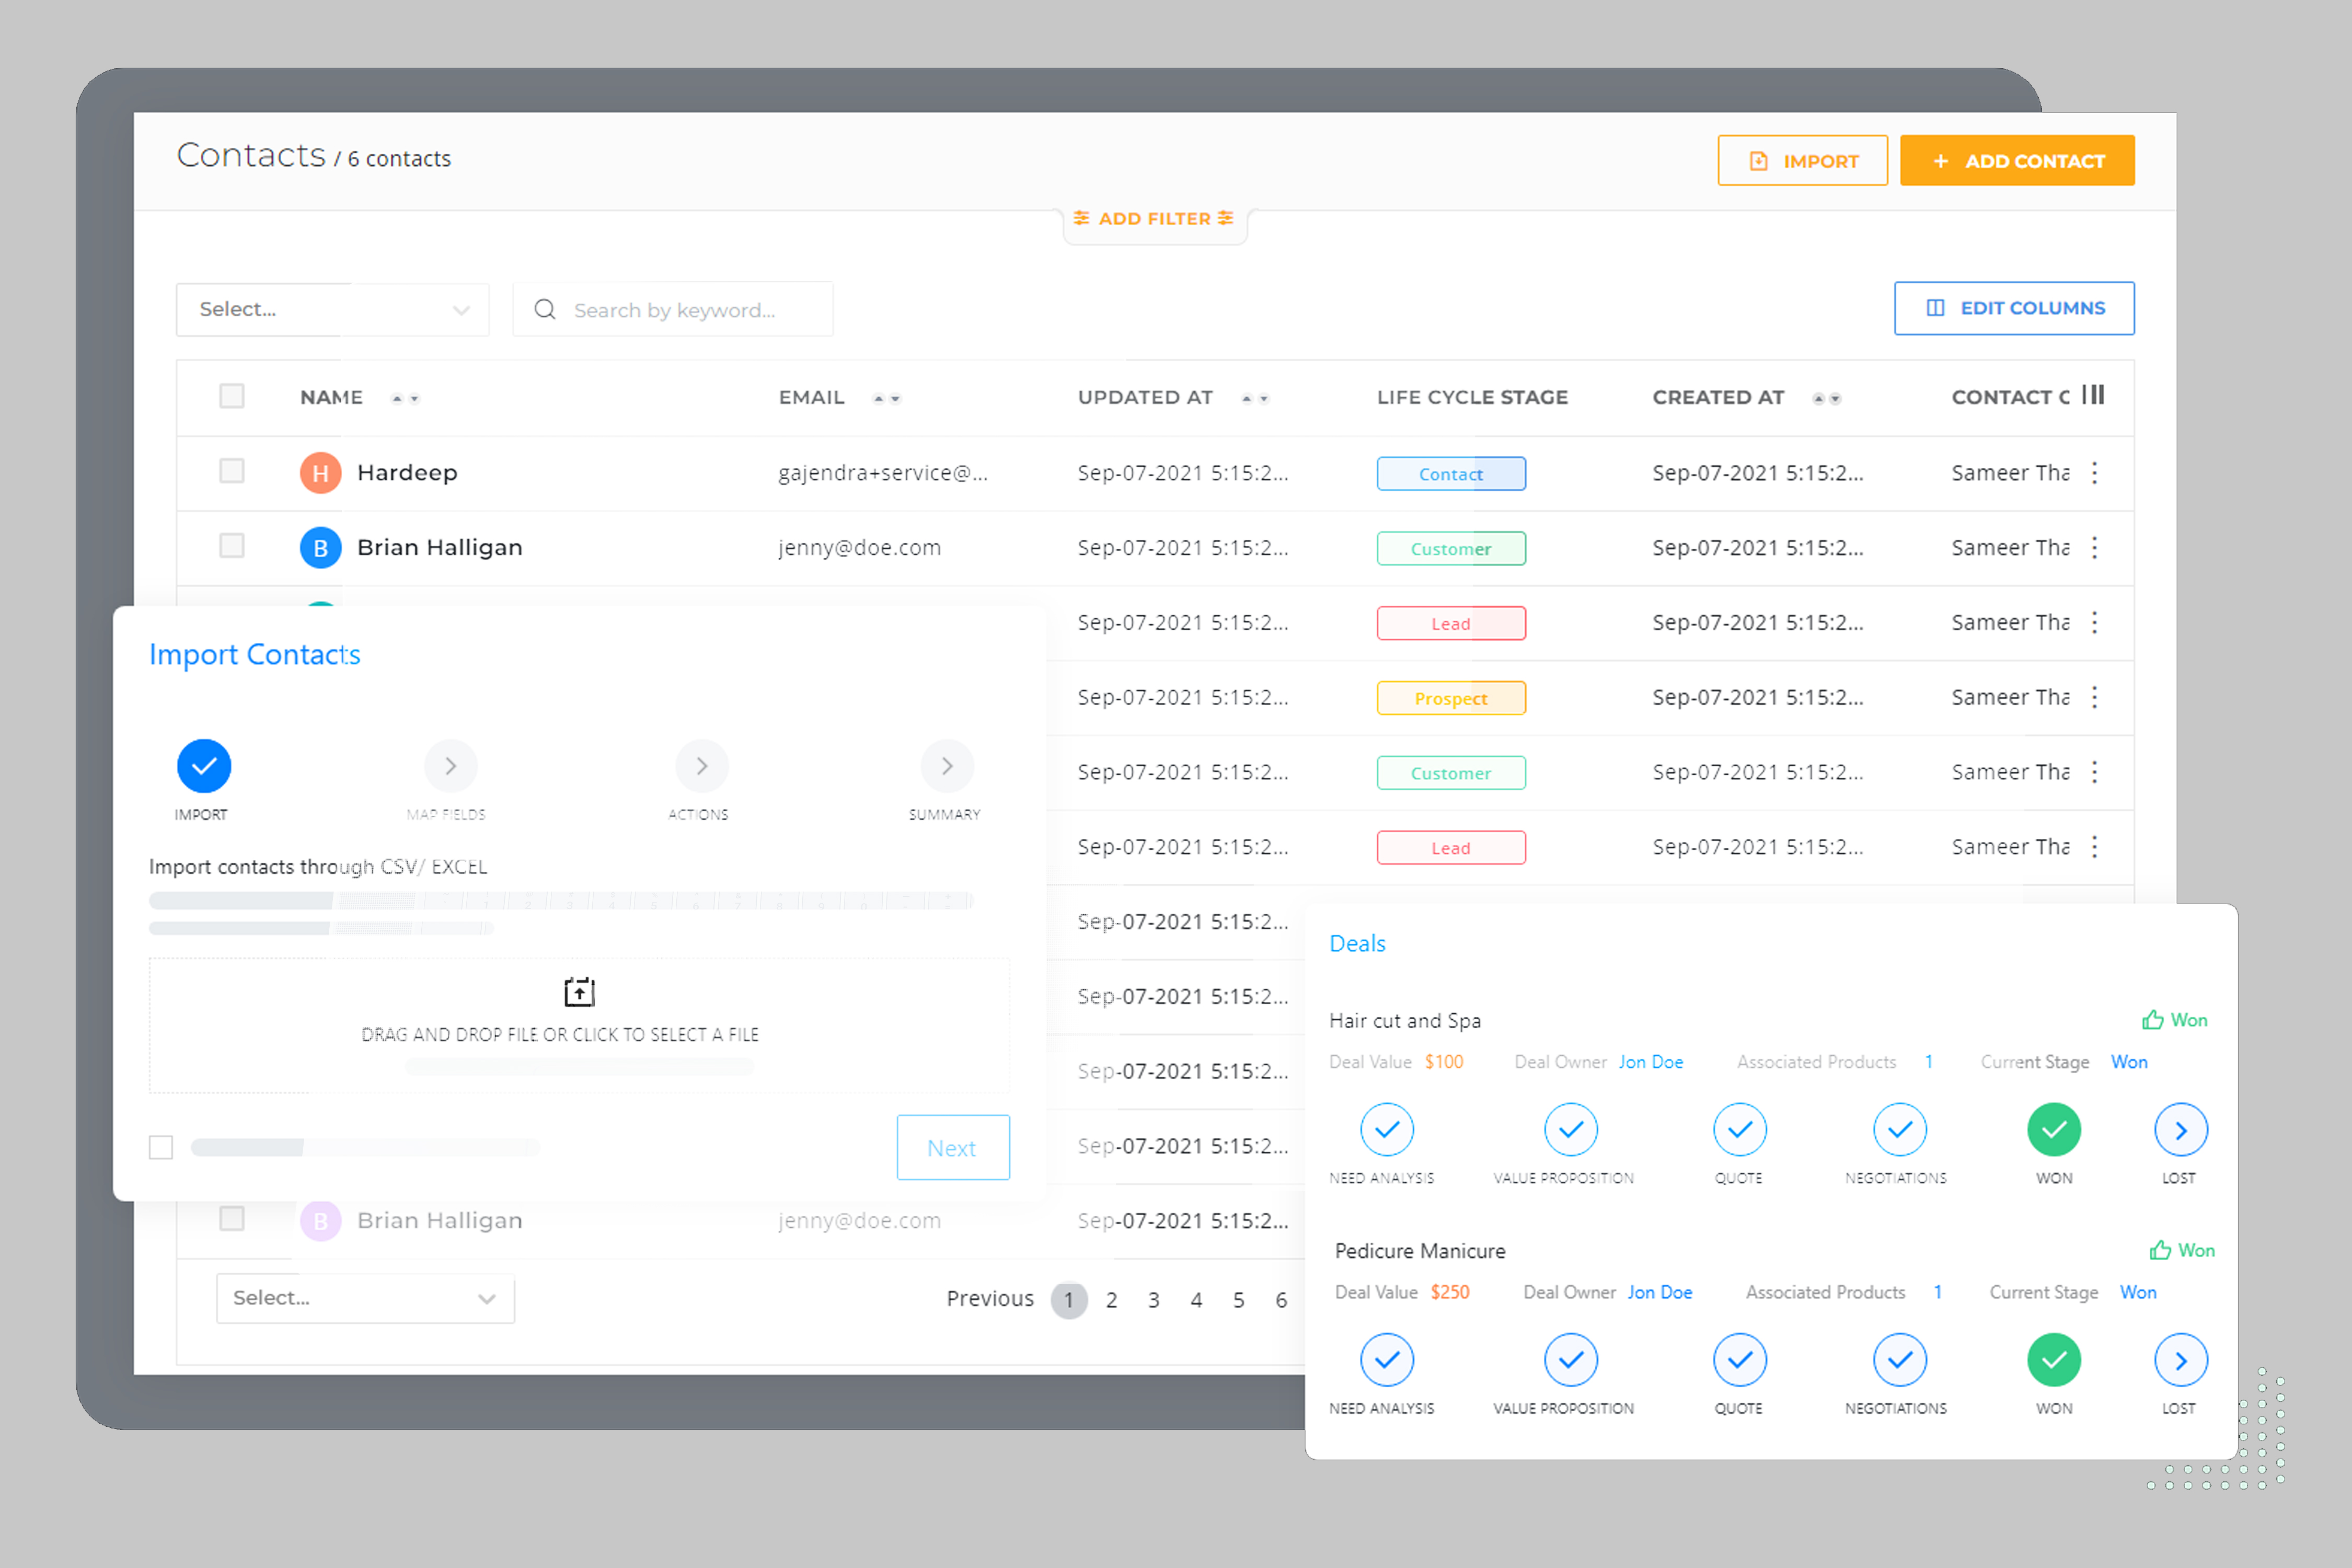Viewport: 2352px width, 1568px height.
Task: Open the three-dot menu for Hardeep row
Action: click(2094, 473)
